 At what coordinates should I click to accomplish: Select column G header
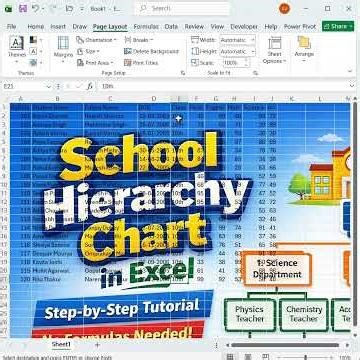pyautogui.click(x=216, y=99)
